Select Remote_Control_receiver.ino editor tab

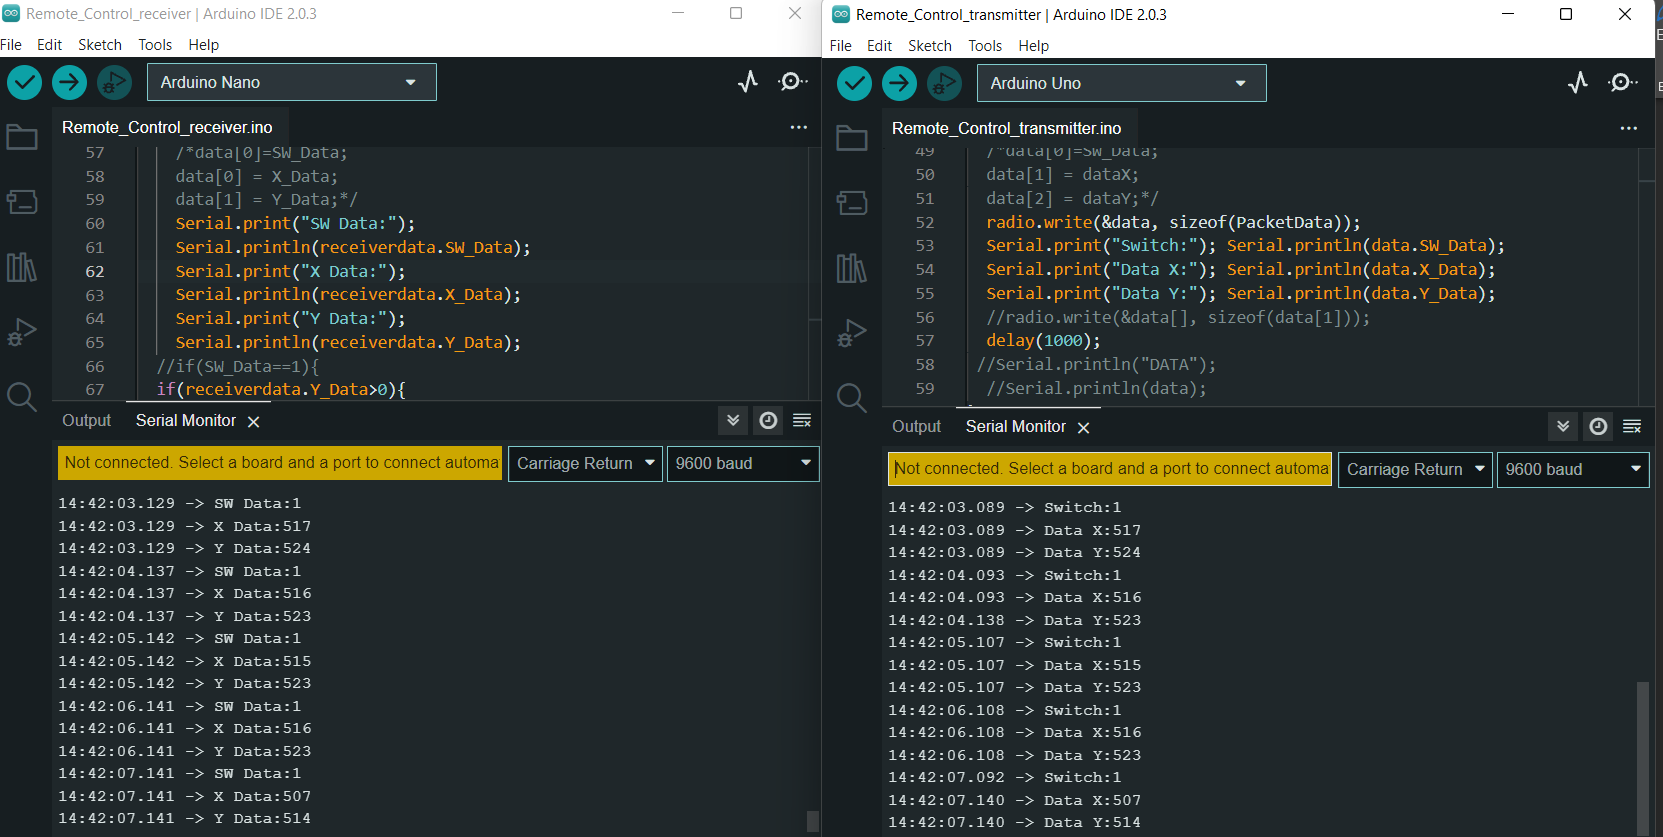pos(167,127)
